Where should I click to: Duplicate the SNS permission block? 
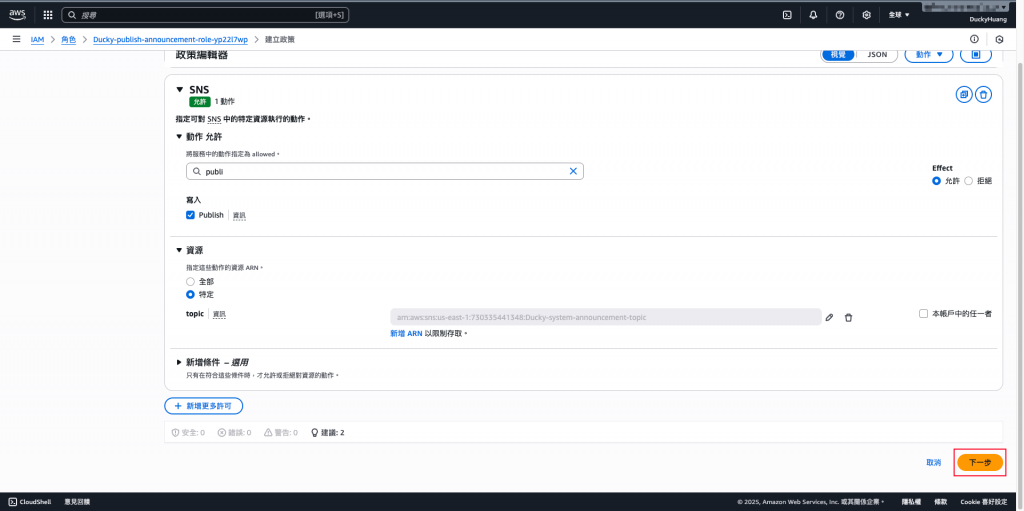[963, 95]
